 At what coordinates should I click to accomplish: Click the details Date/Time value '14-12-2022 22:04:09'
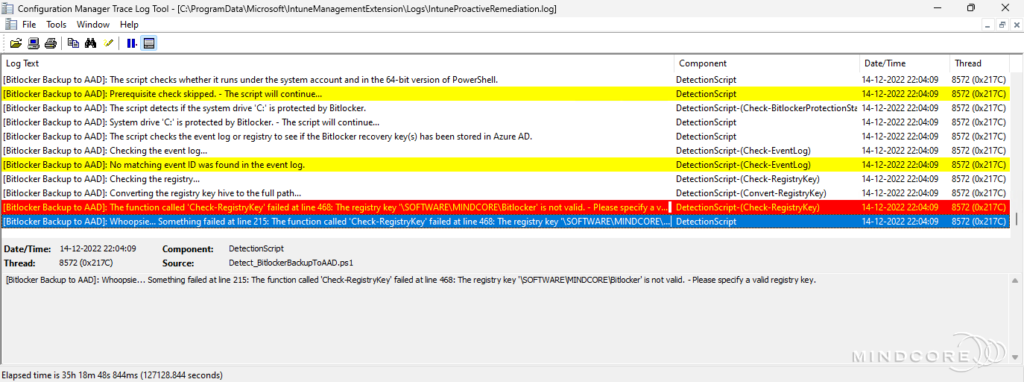point(98,249)
